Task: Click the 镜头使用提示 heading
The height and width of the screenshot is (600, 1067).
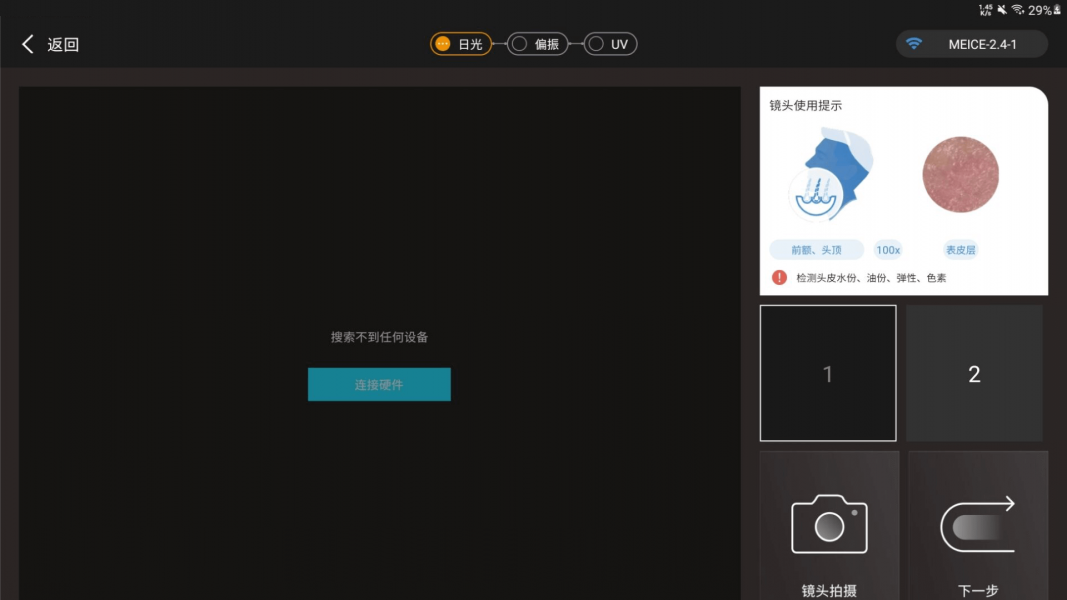Action: [806, 105]
